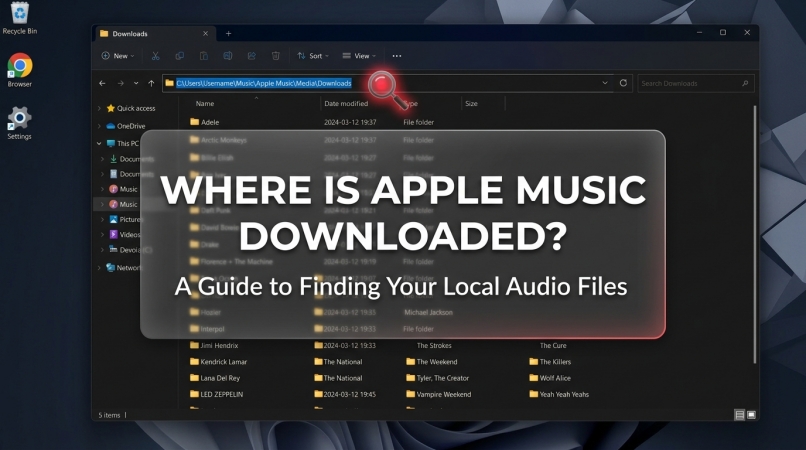806x450 pixels.
Task: Expand address bar history dropdown
Action: coord(605,83)
